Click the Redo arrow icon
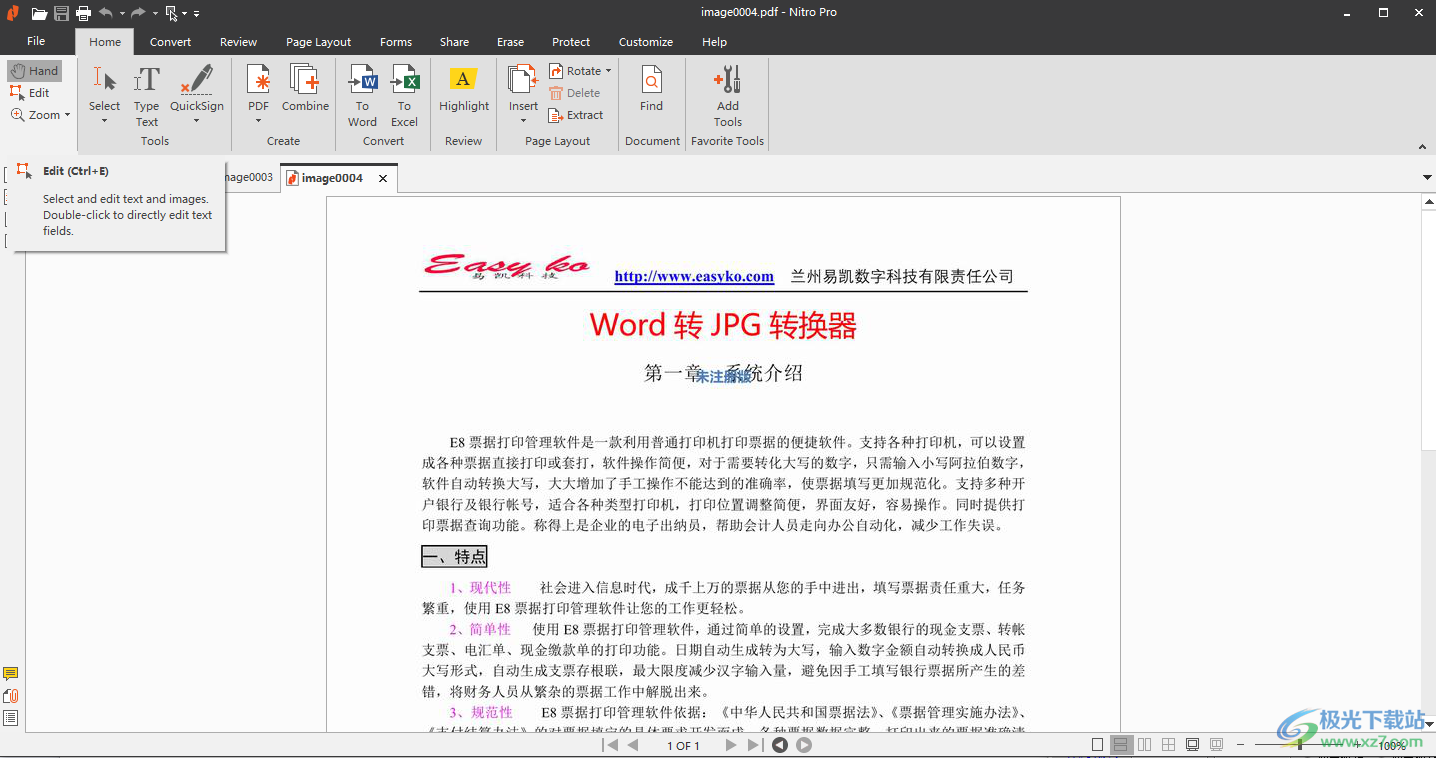 point(138,13)
